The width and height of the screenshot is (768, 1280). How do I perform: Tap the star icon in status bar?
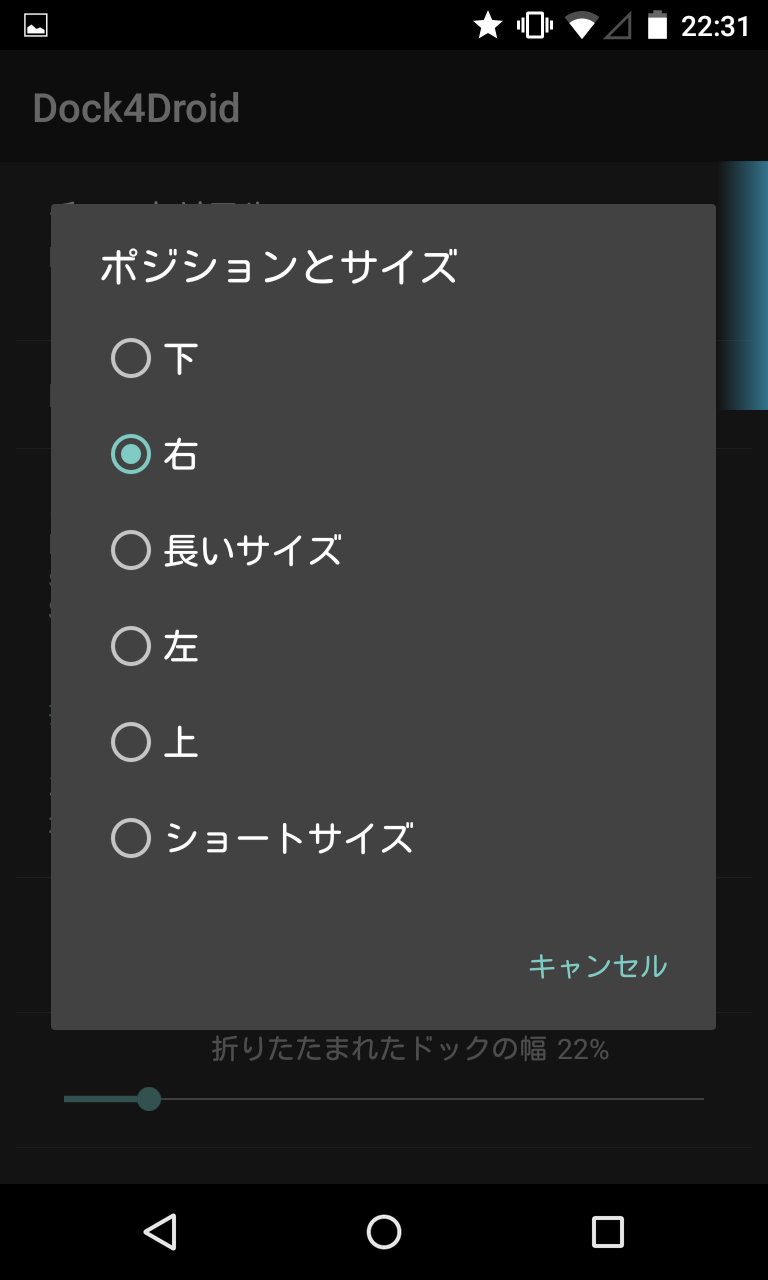point(487,26)
